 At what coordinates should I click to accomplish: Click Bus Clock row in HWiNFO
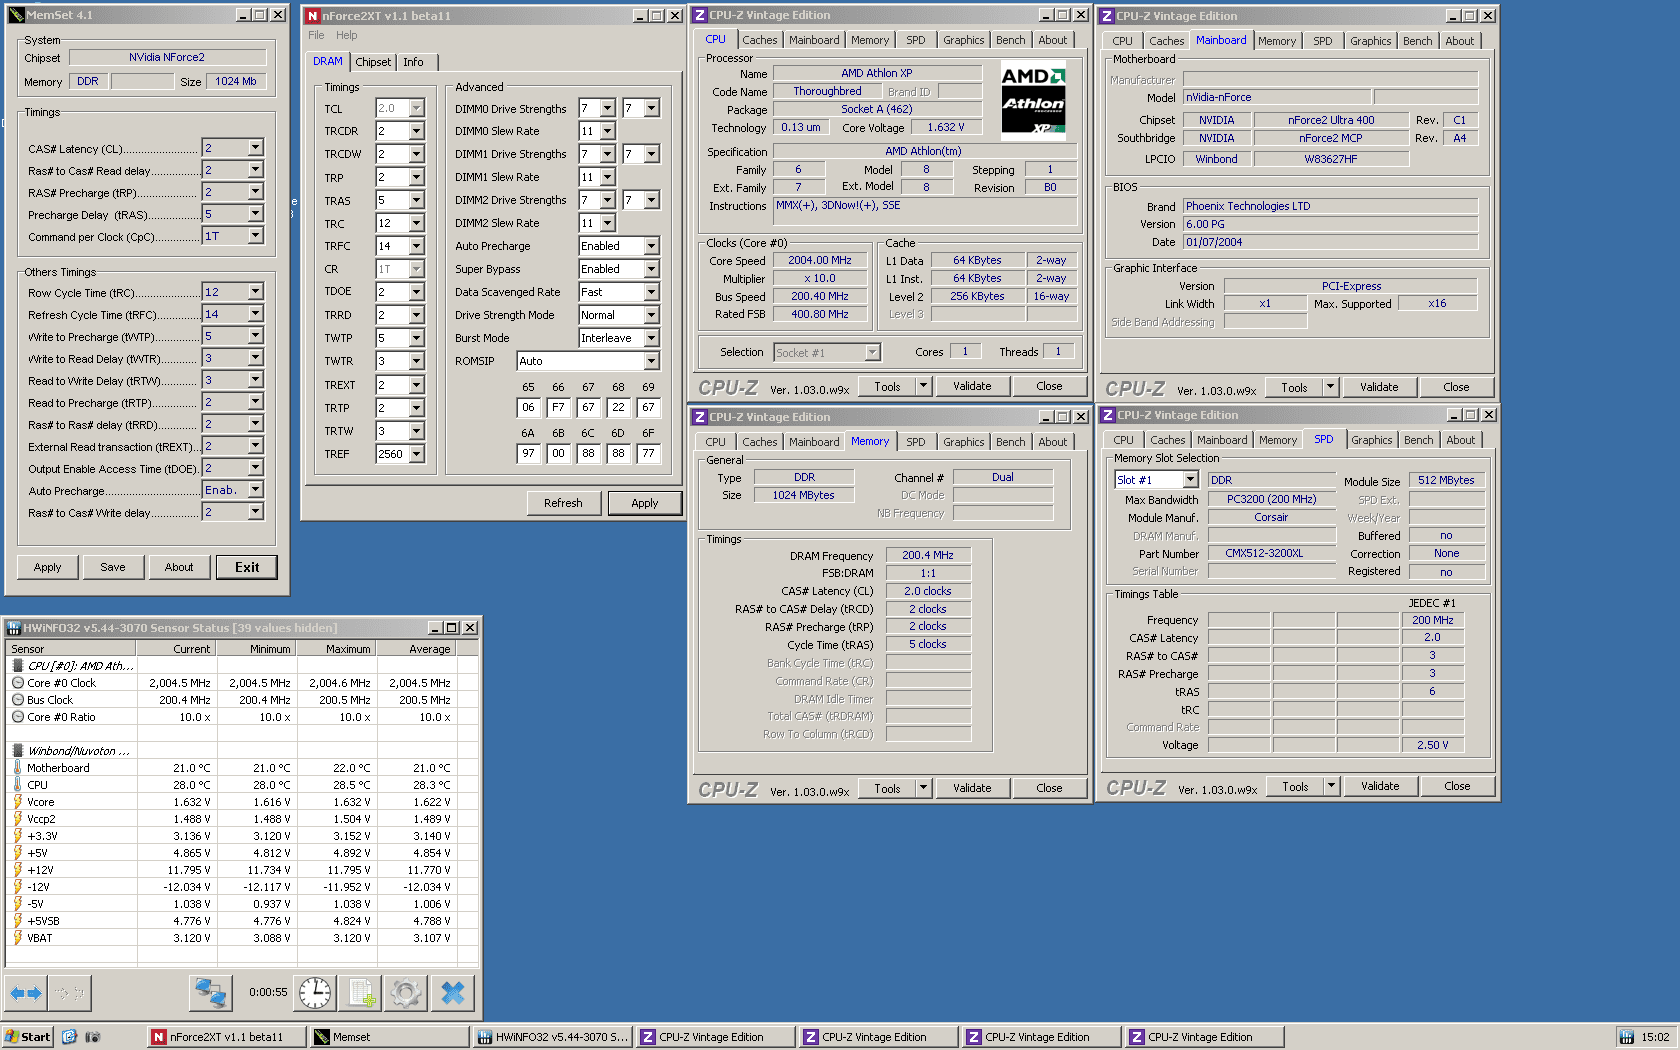[x=240, y=700]
